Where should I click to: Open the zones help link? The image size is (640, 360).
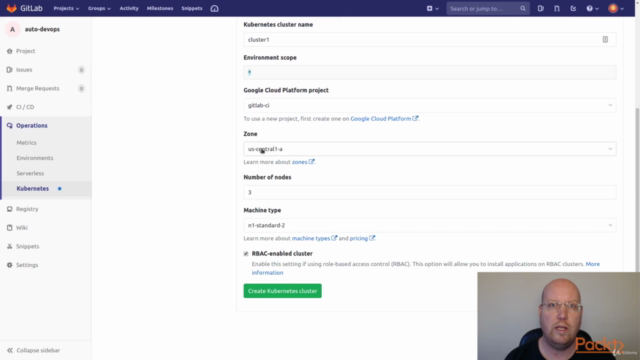(x=300, y=162)
